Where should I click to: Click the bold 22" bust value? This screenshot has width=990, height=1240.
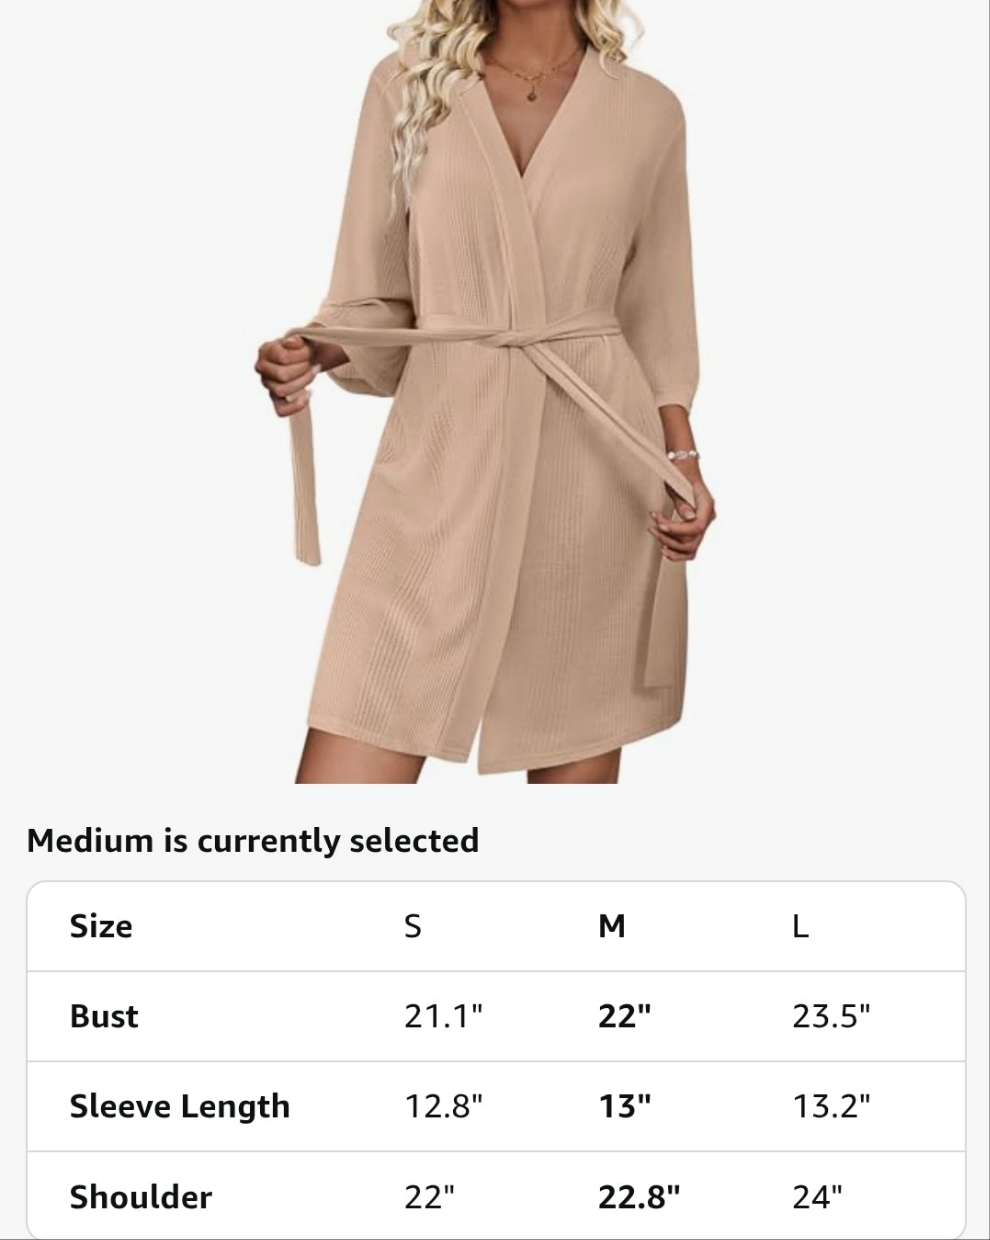[625, 1016]
